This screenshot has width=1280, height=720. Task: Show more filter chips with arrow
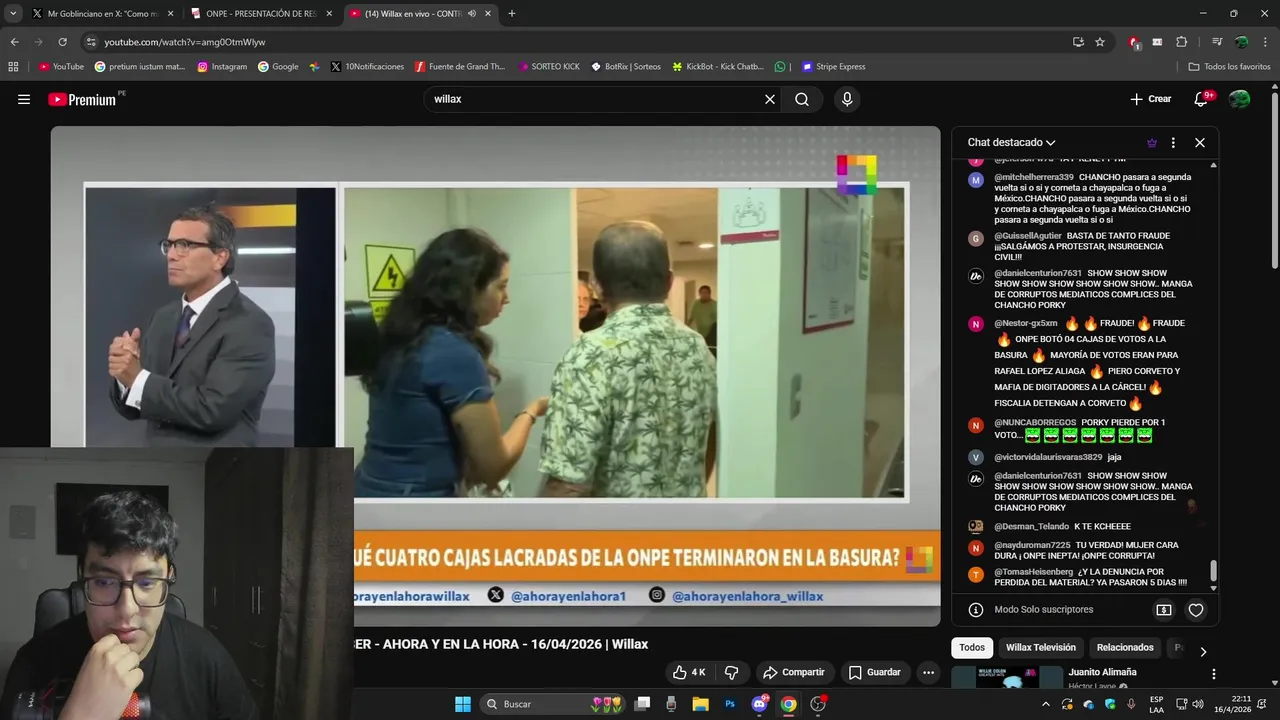[1203, 652]
